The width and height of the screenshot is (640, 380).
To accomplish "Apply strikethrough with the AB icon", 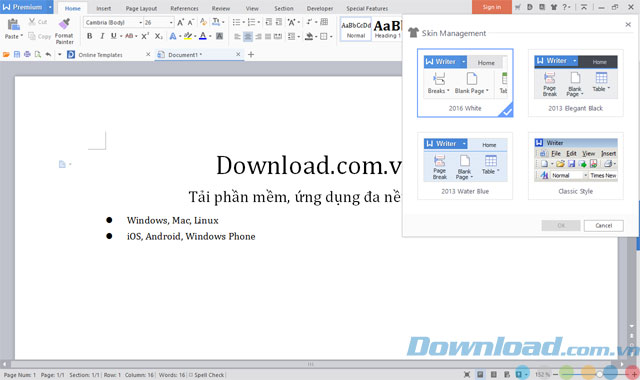I will [129, 36].
